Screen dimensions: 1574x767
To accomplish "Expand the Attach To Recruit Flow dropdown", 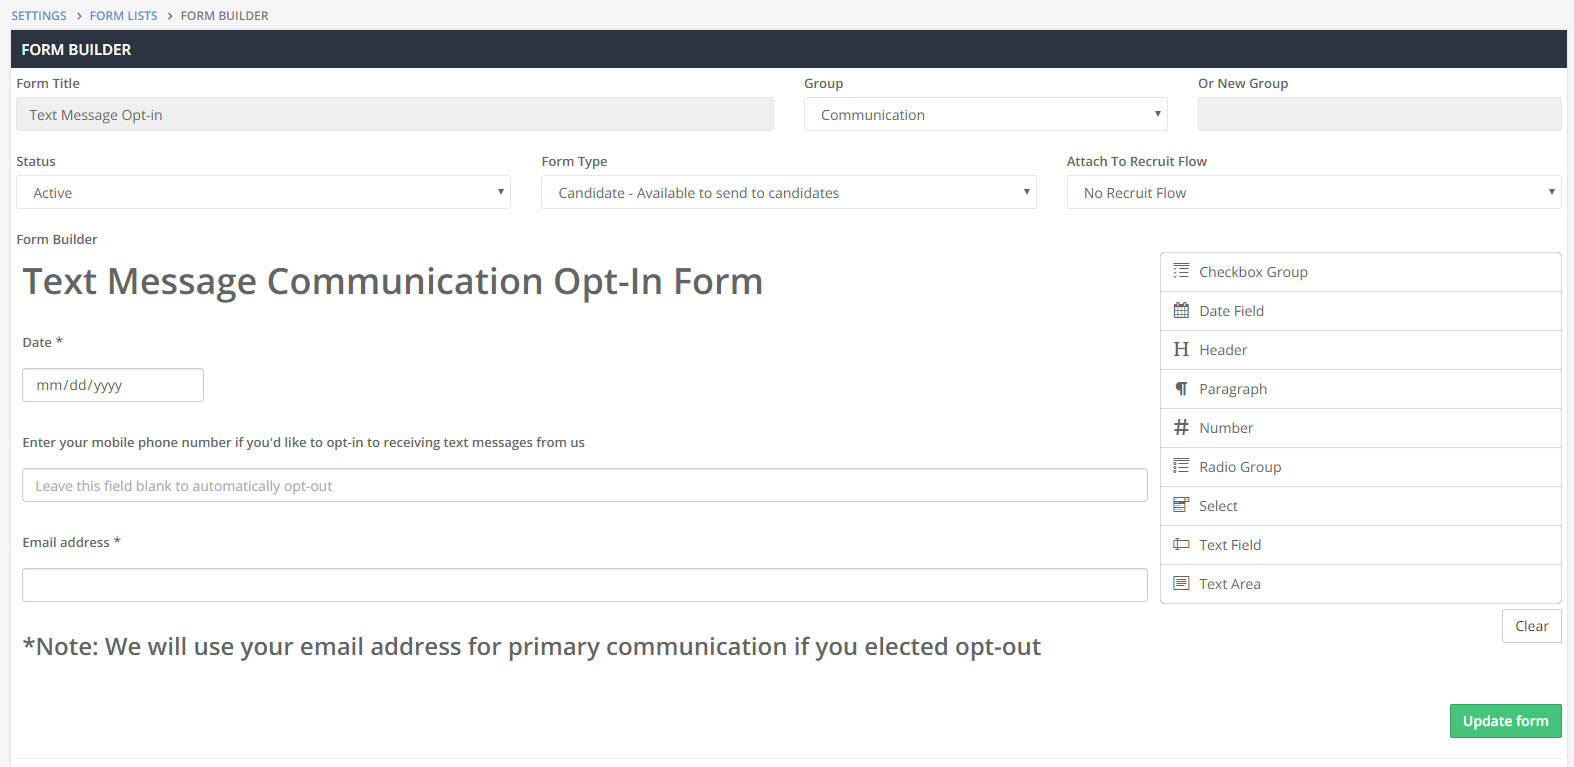I will tap(1313, 192).
